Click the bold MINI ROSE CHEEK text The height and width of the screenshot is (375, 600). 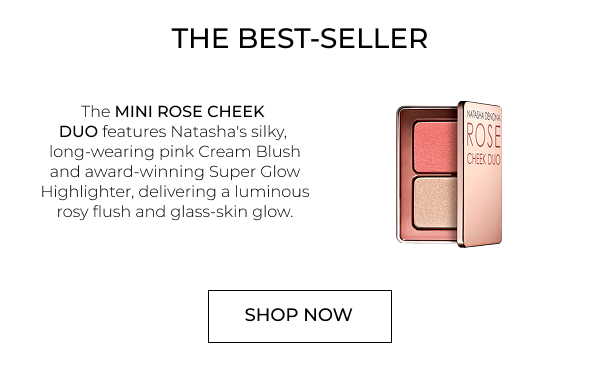pyautogui.click(x=190, y=112)
